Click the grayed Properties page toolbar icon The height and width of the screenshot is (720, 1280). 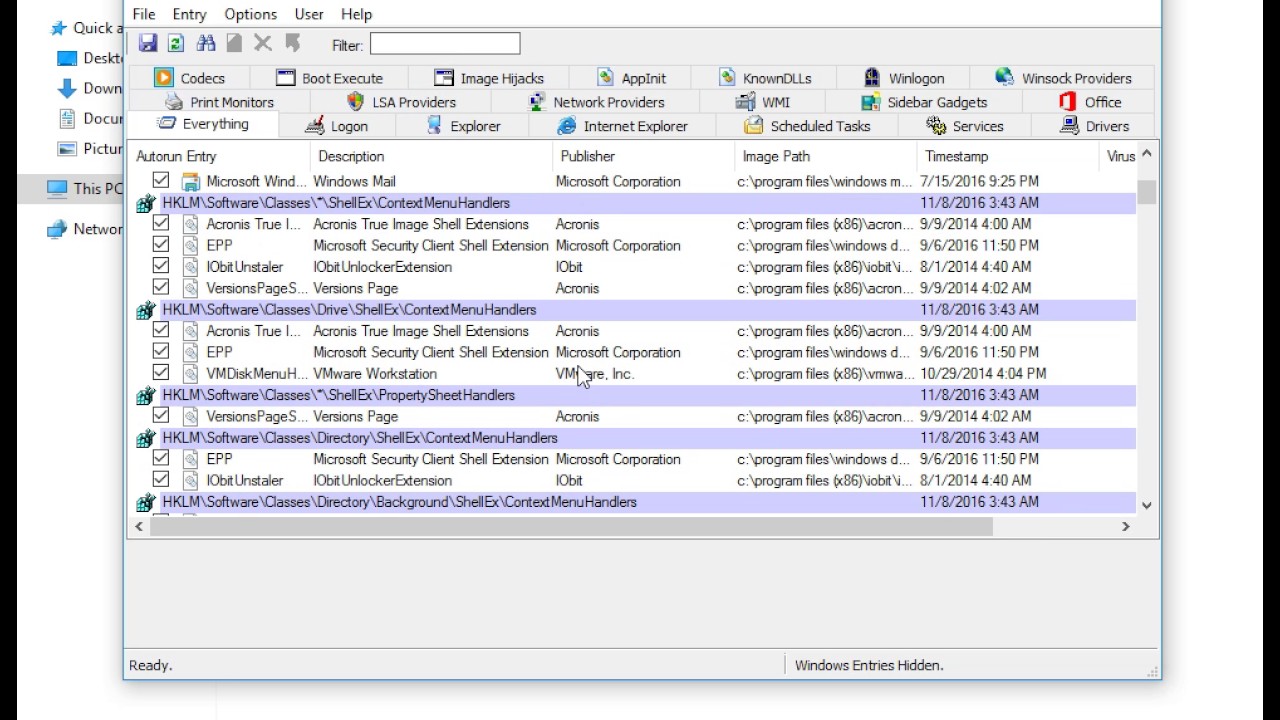point(234,43)
